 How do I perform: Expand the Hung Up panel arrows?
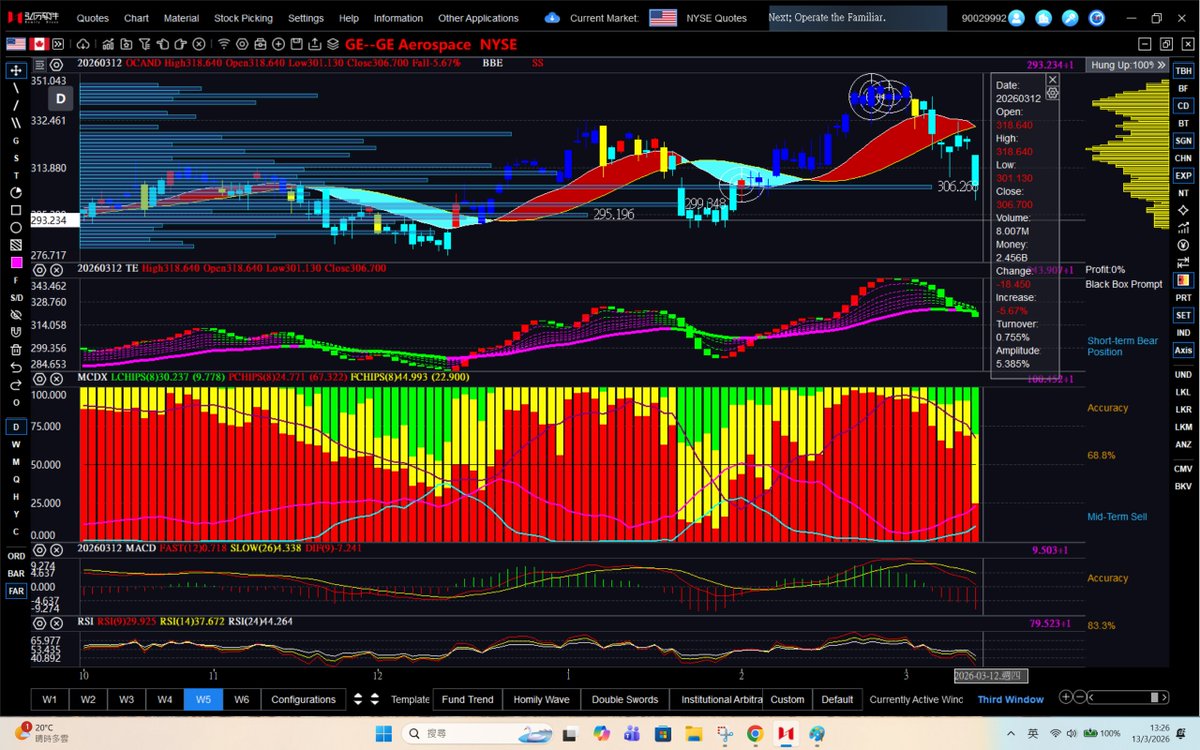coord(1162,64)
